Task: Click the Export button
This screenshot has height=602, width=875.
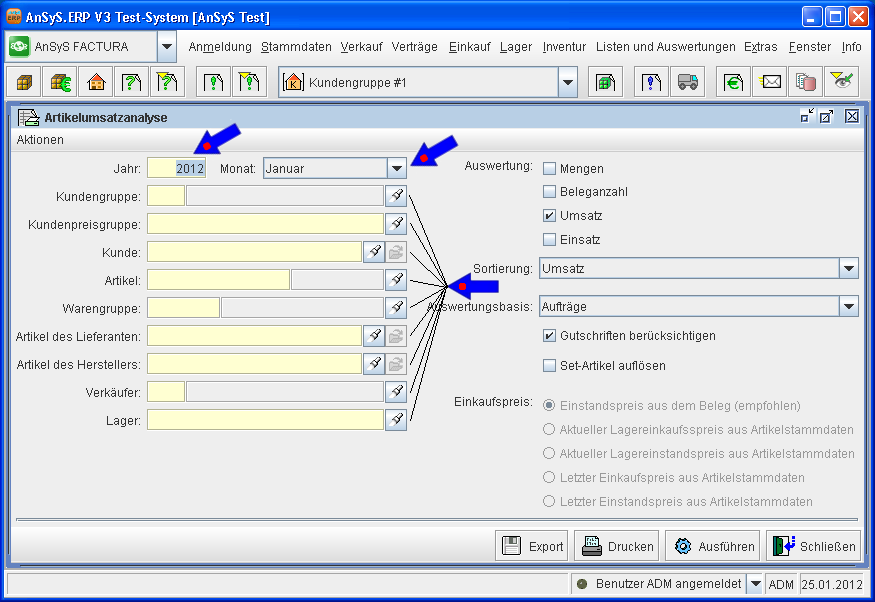Action: [532, 546]
